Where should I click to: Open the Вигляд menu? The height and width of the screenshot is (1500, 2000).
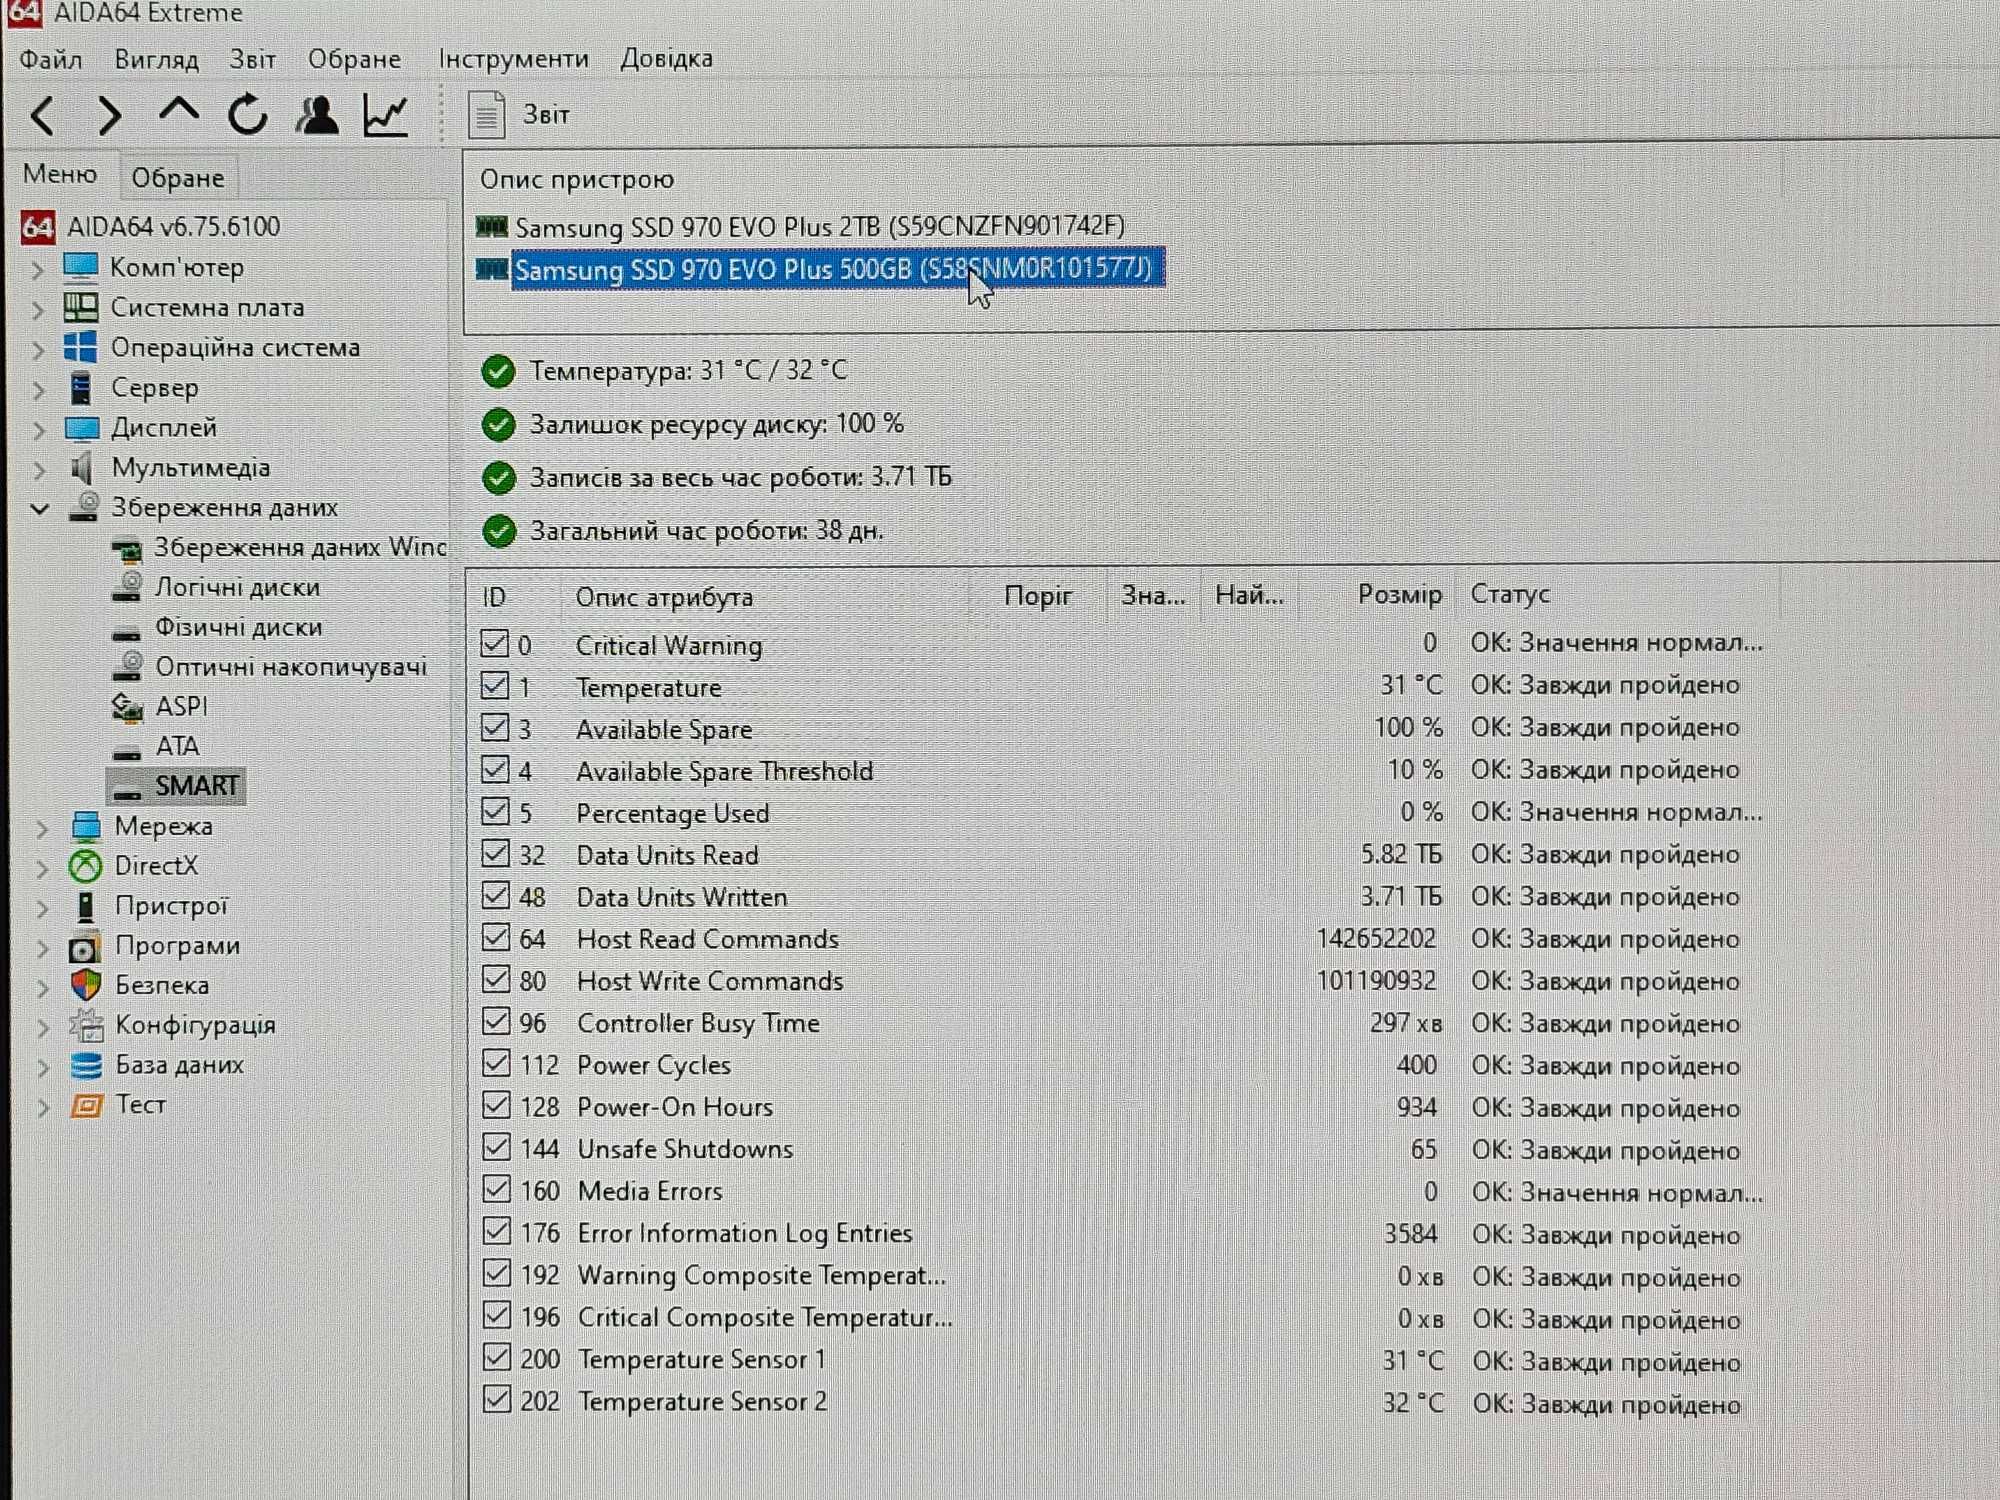point(156,60)
